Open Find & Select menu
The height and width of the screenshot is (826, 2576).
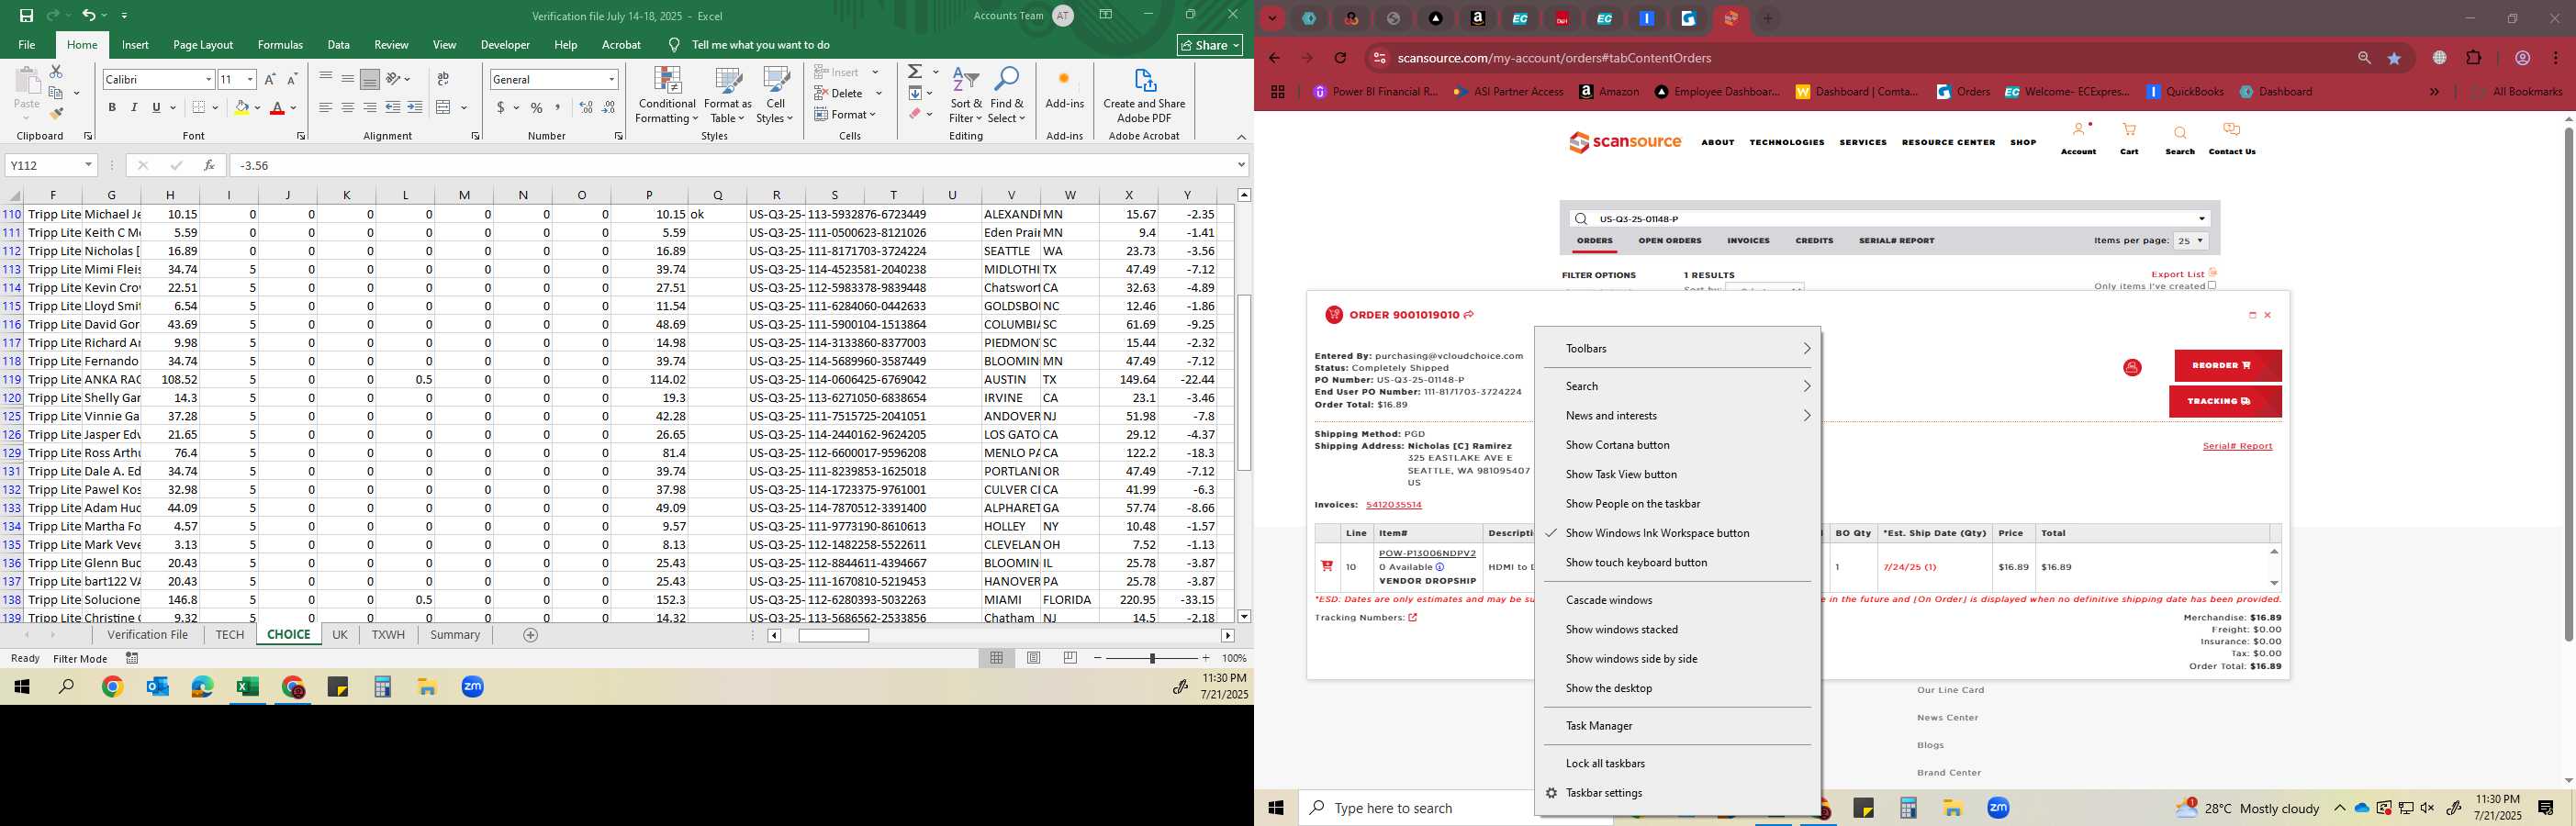[x=1007, y=95]
